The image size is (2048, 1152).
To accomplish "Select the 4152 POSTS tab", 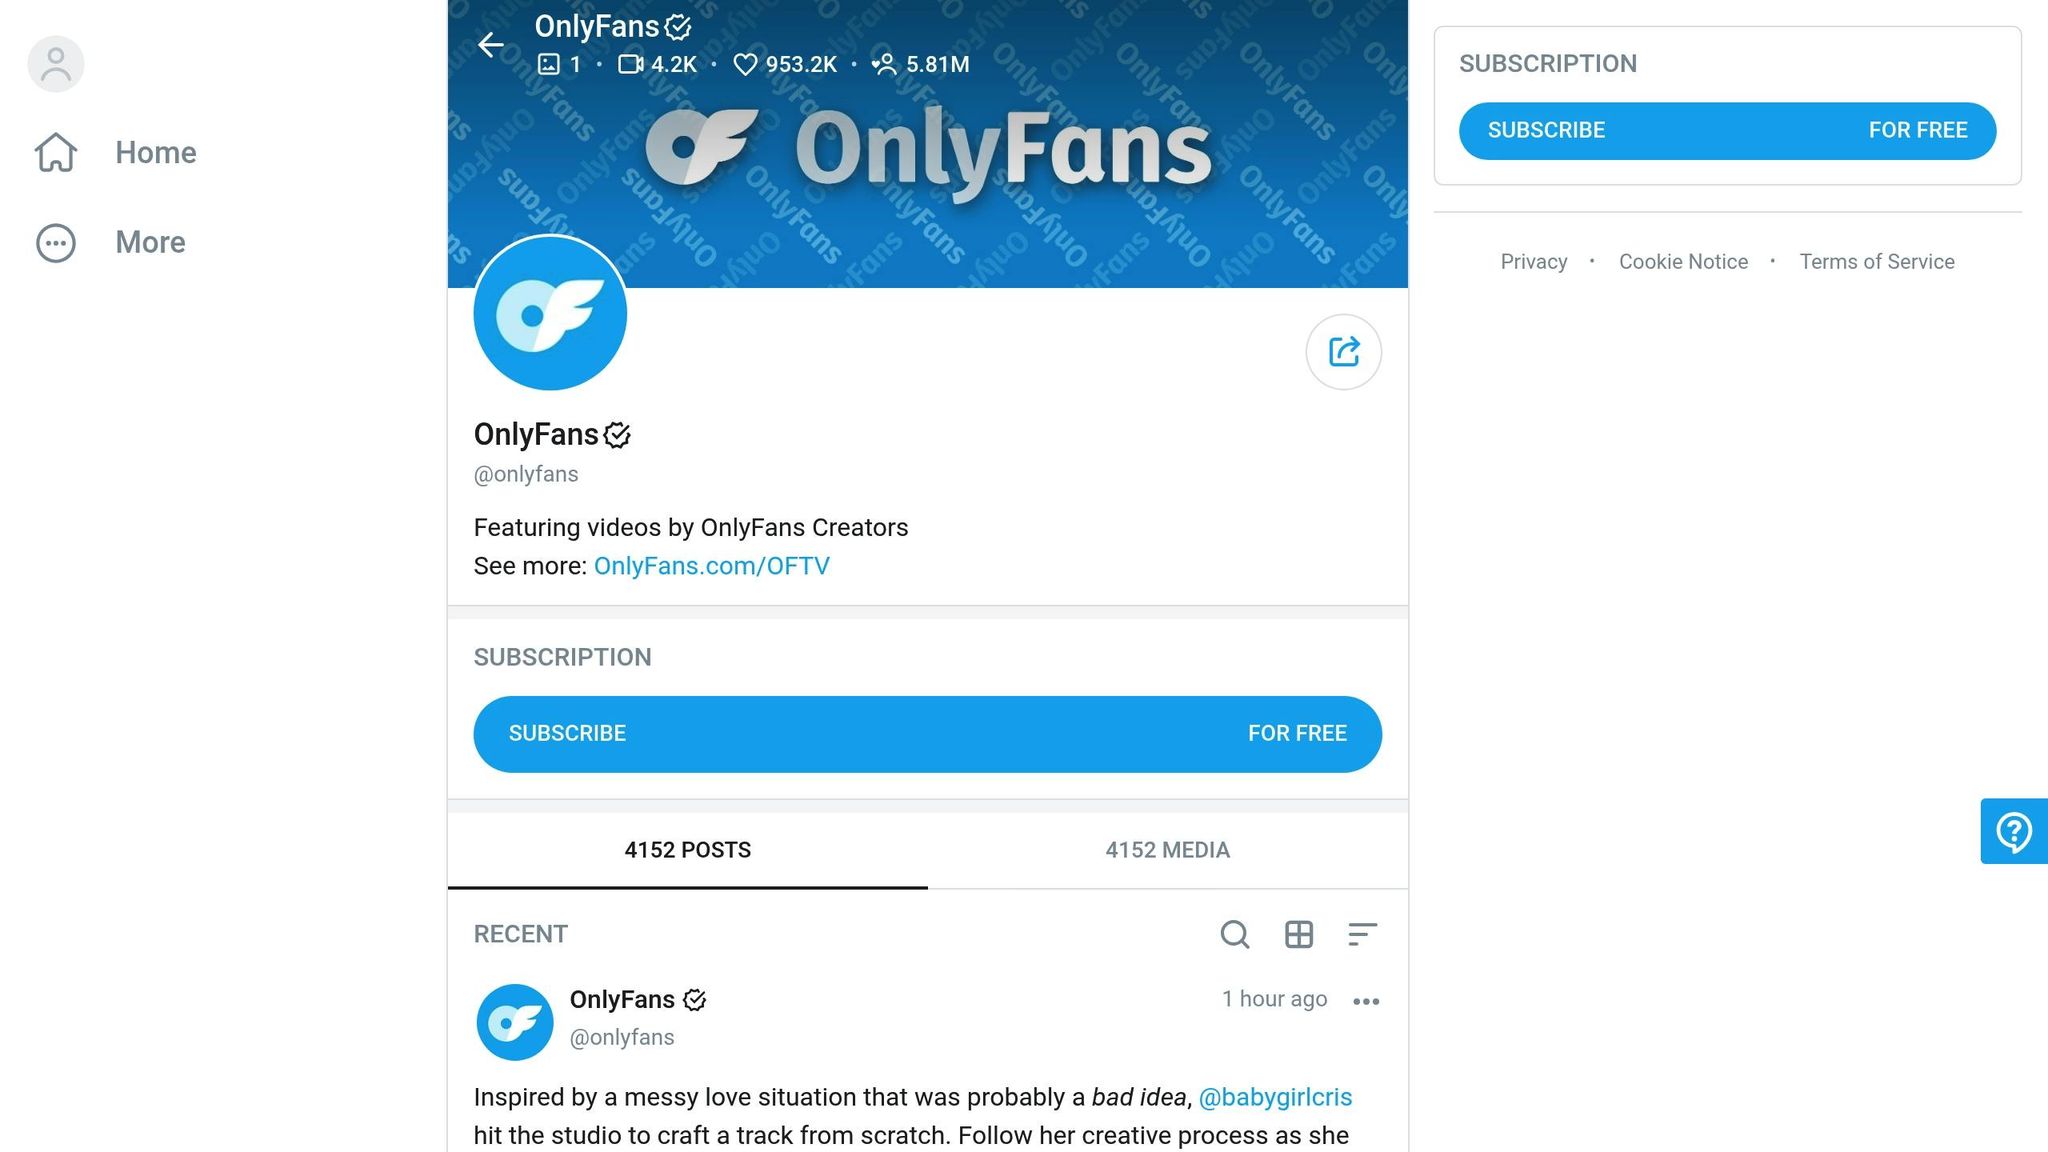I will 688,850.
